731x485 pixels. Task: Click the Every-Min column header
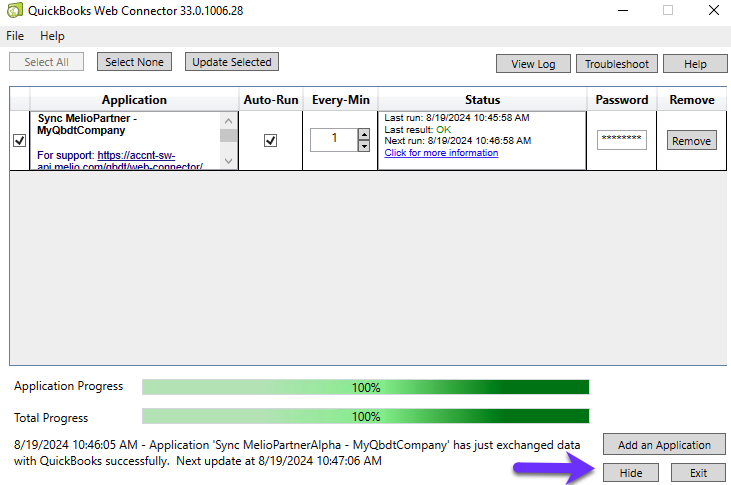(340, 100)
